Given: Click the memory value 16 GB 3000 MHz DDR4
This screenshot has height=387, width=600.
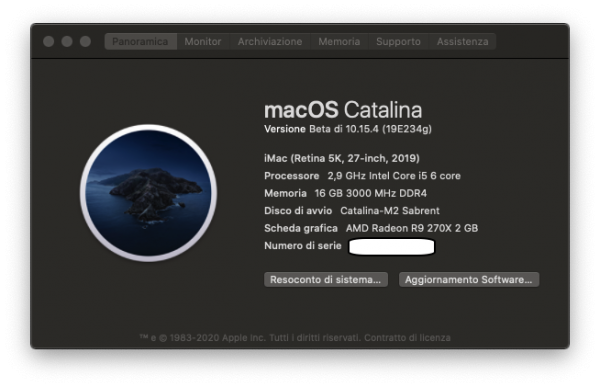Looking at the screenshot, I should tap(370, 193).
